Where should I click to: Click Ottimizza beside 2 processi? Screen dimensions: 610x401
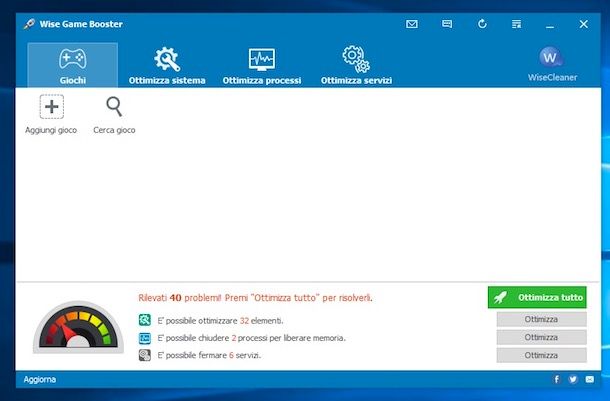(542, 337)
